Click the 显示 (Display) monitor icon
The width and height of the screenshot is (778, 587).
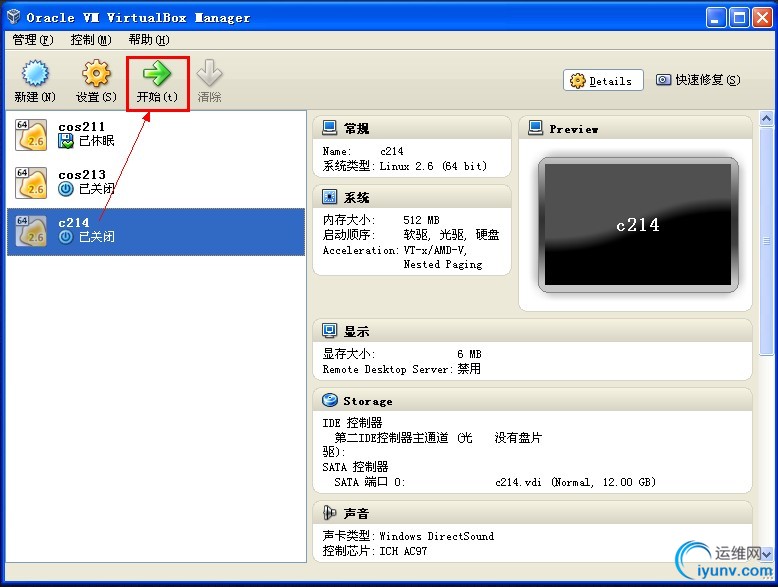click(329, 330)
